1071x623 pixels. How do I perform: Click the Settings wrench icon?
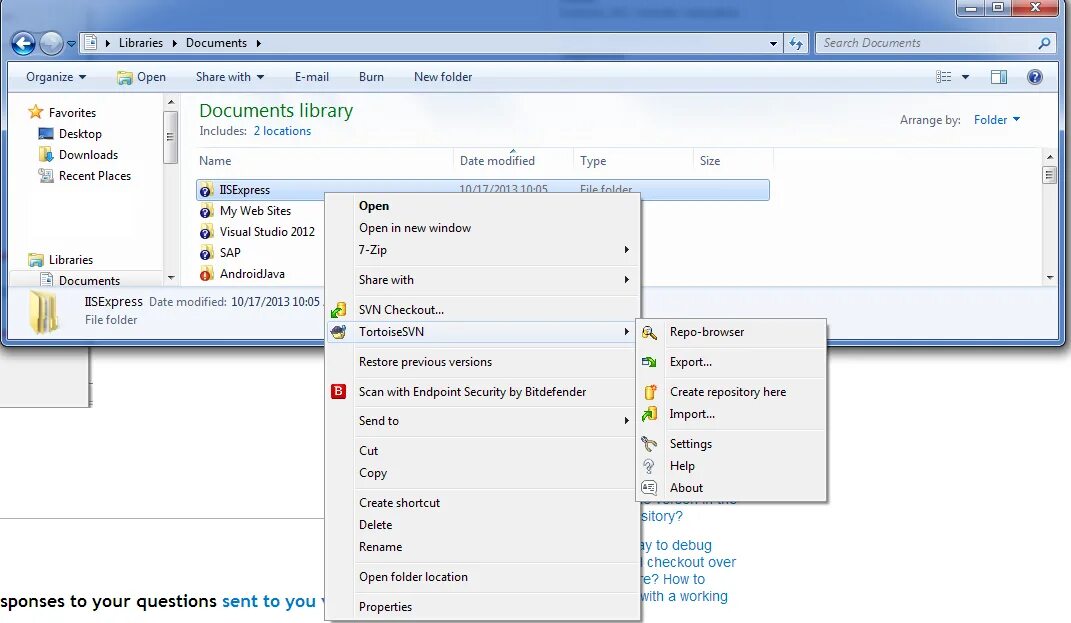point(650,444)
